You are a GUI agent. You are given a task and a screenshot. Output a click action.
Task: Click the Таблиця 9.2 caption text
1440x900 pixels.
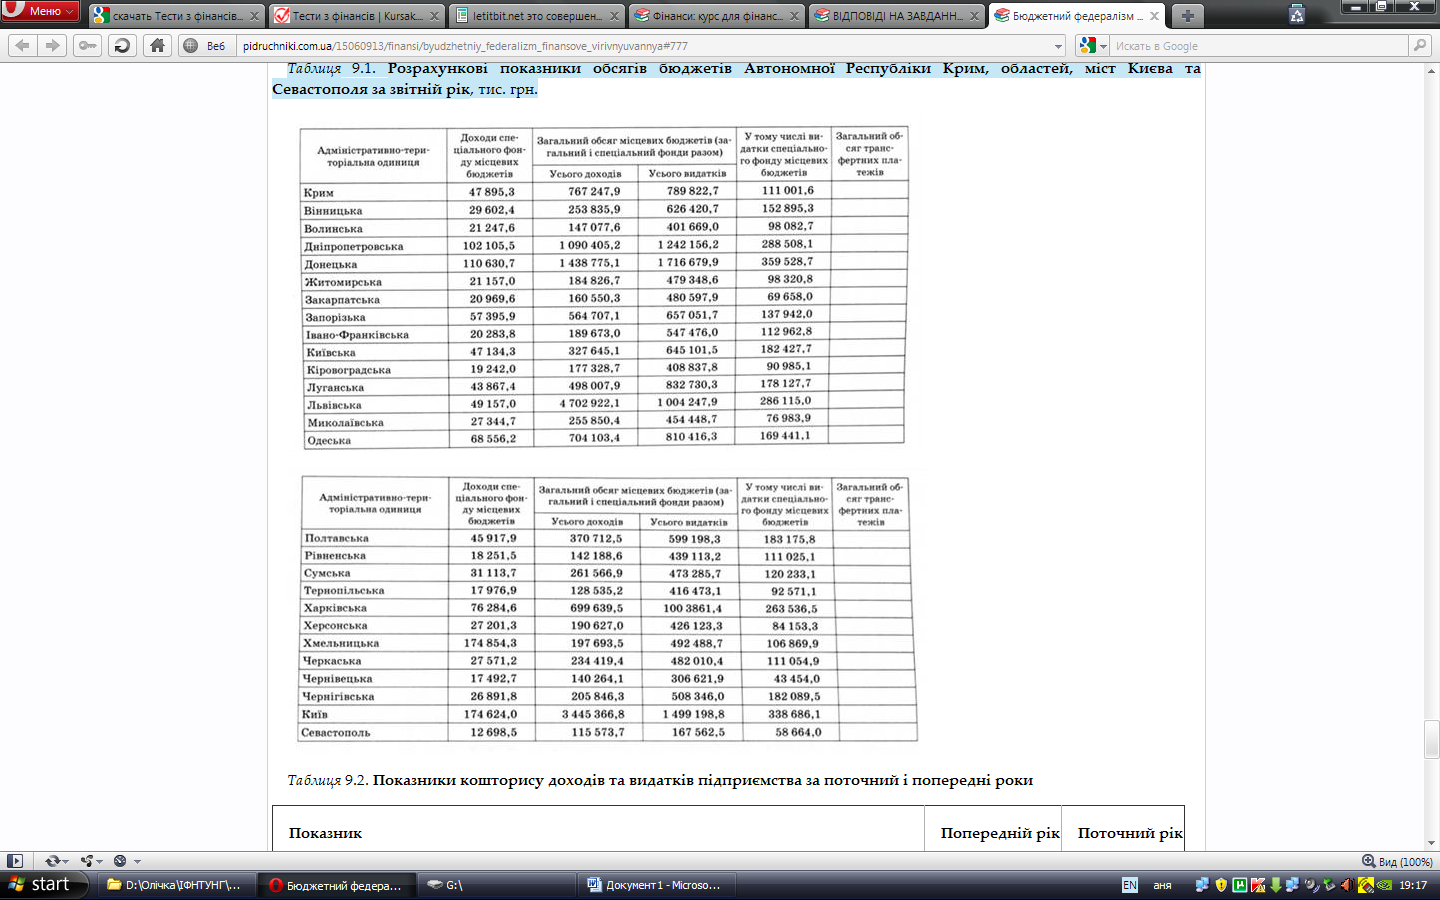coord(660,780)
